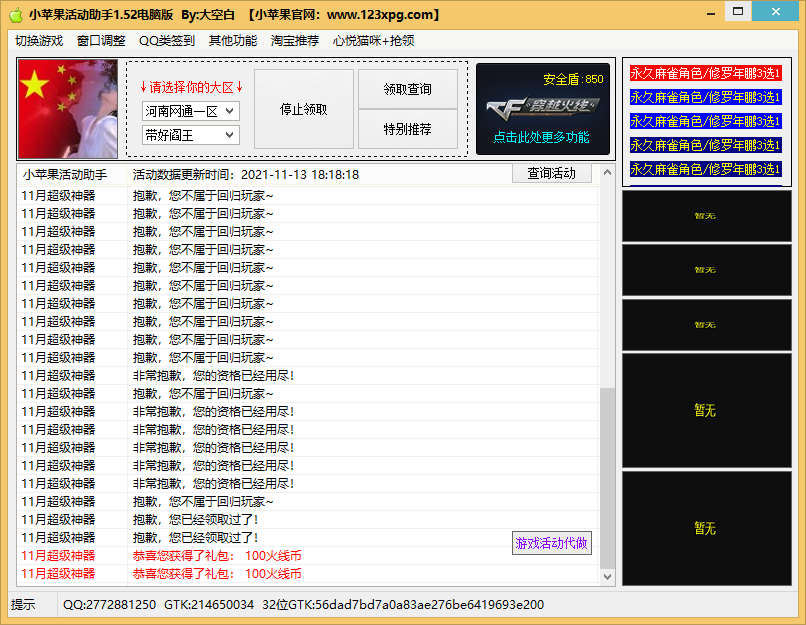Image resolution: width=806 pixels, height=625 pixels.
Task: Click the Chinese flag image
Action: point(66,110)
